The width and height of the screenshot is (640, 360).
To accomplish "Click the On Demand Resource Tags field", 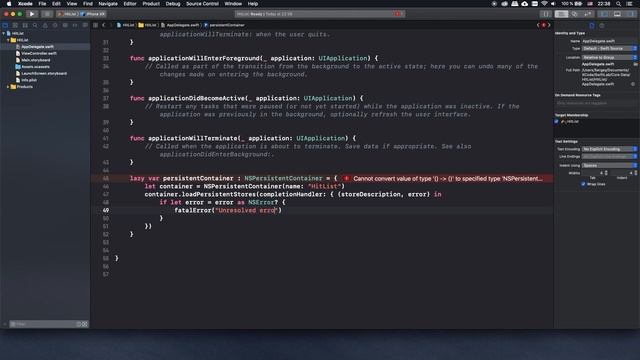I will coord(596,103).
